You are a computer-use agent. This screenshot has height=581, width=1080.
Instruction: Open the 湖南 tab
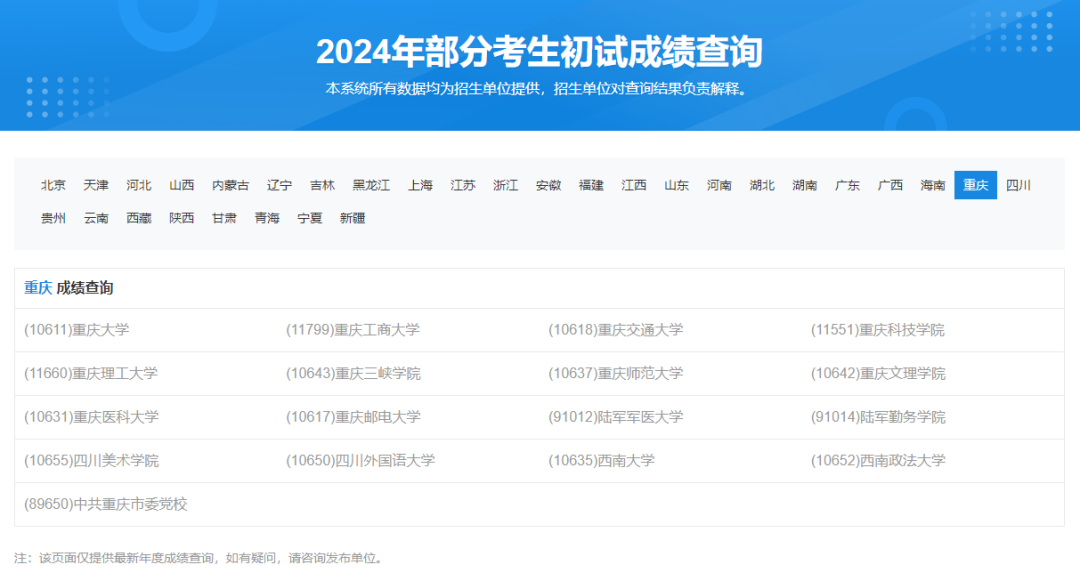click(804, 185)
